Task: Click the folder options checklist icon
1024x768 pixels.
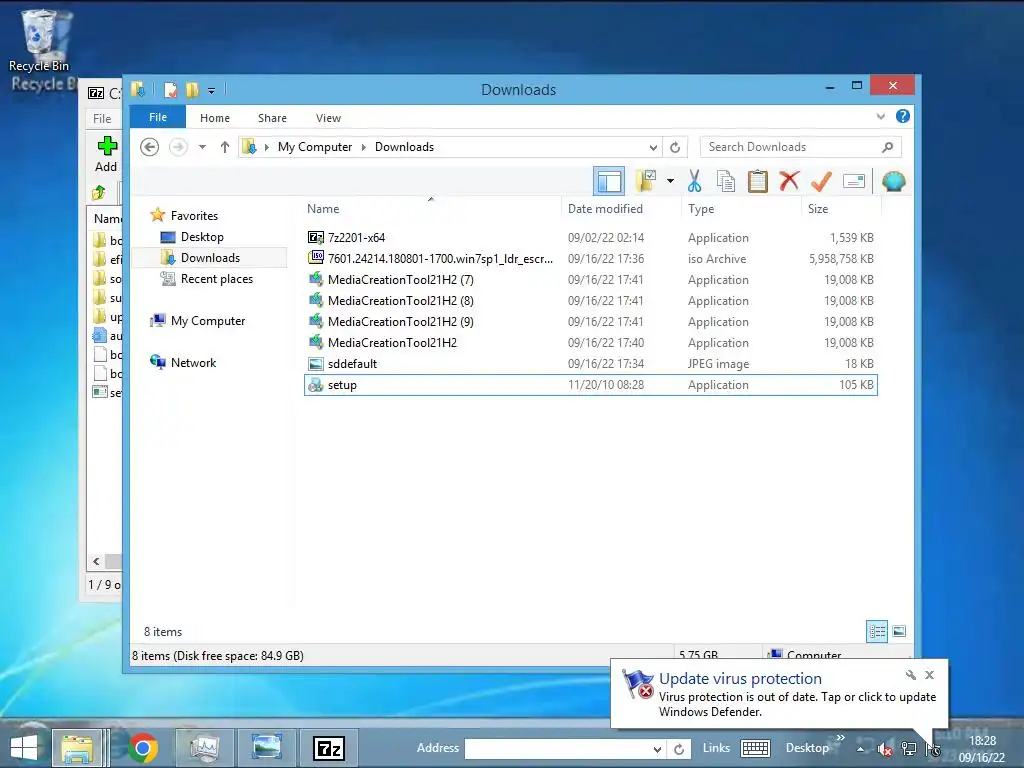Action: (x=646, y=181)
